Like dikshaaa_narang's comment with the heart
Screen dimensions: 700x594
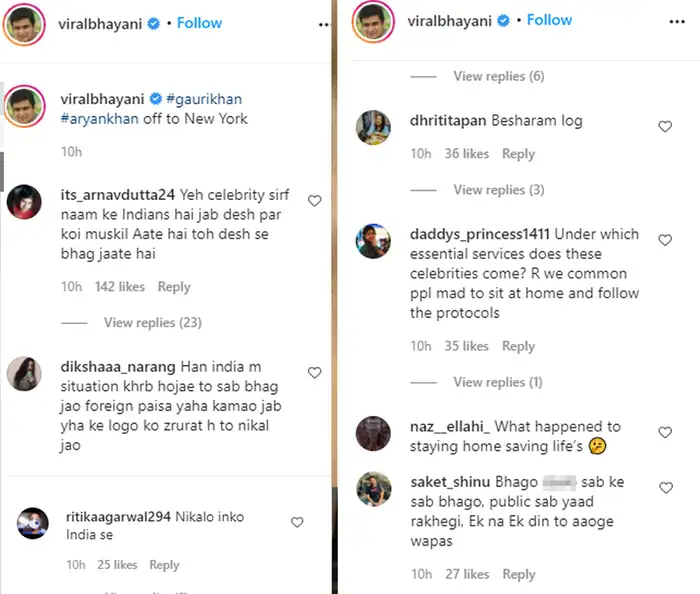[x=314, y=373]
